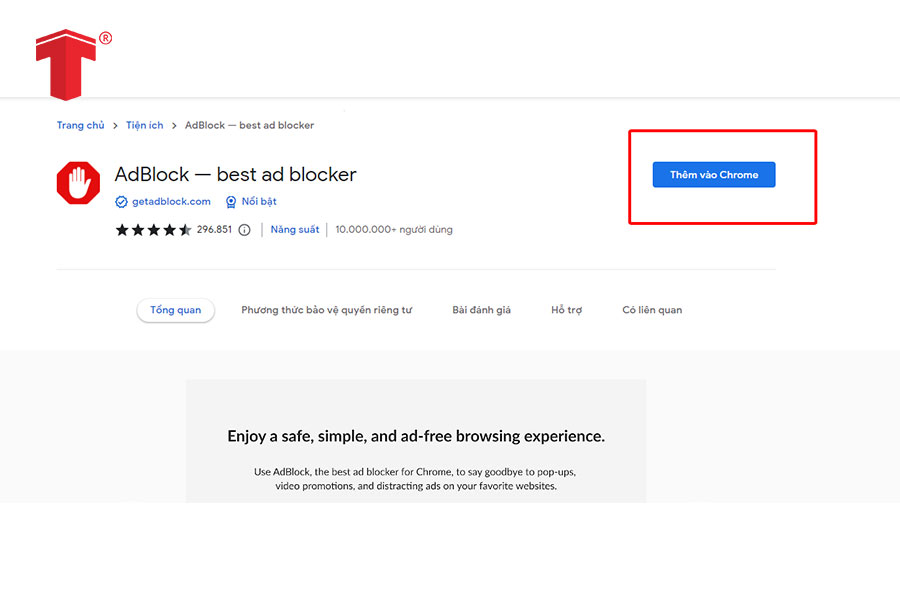Select the Tổng quan tab
The width and height of the screenshot is (900, 600).
[176, 310]
